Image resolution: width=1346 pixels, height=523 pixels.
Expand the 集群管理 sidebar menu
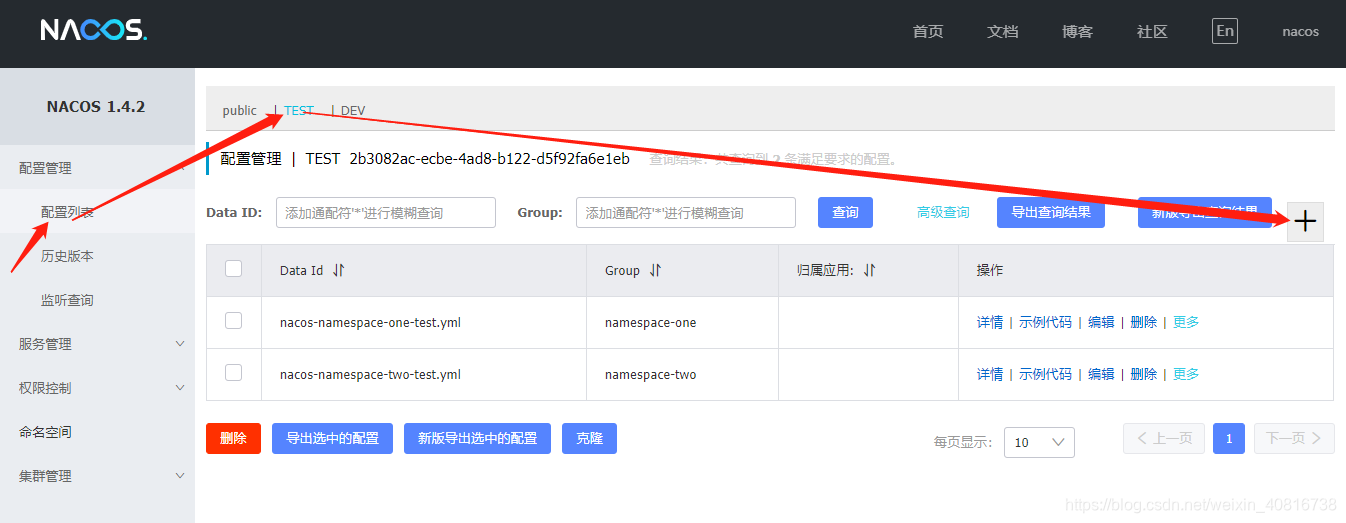coord(97,476)
